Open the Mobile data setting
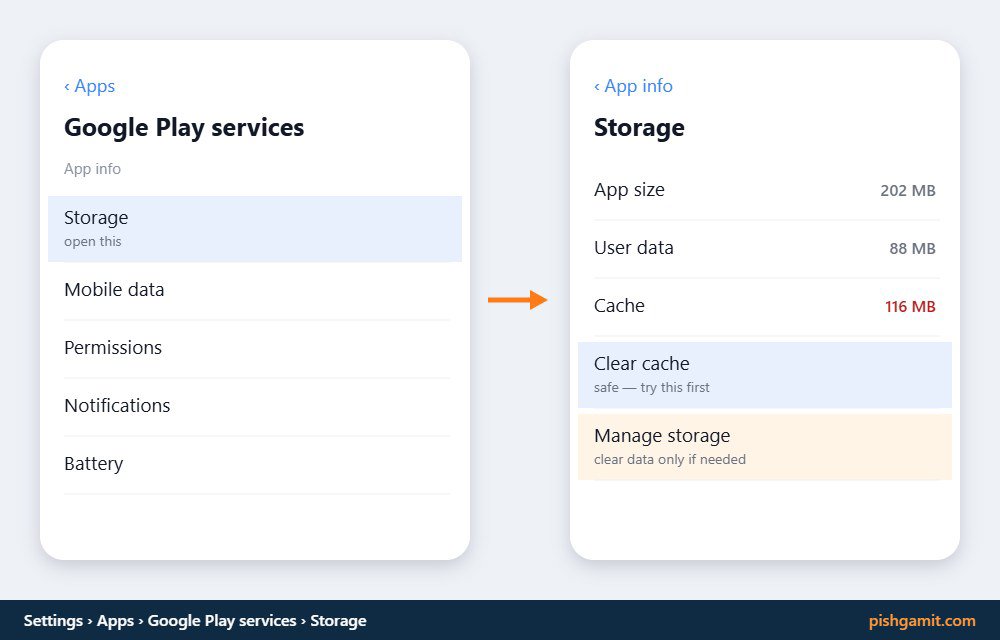The width and height of the screenshot is (1000, 640). pyautogui.click(x=257, y=290)
